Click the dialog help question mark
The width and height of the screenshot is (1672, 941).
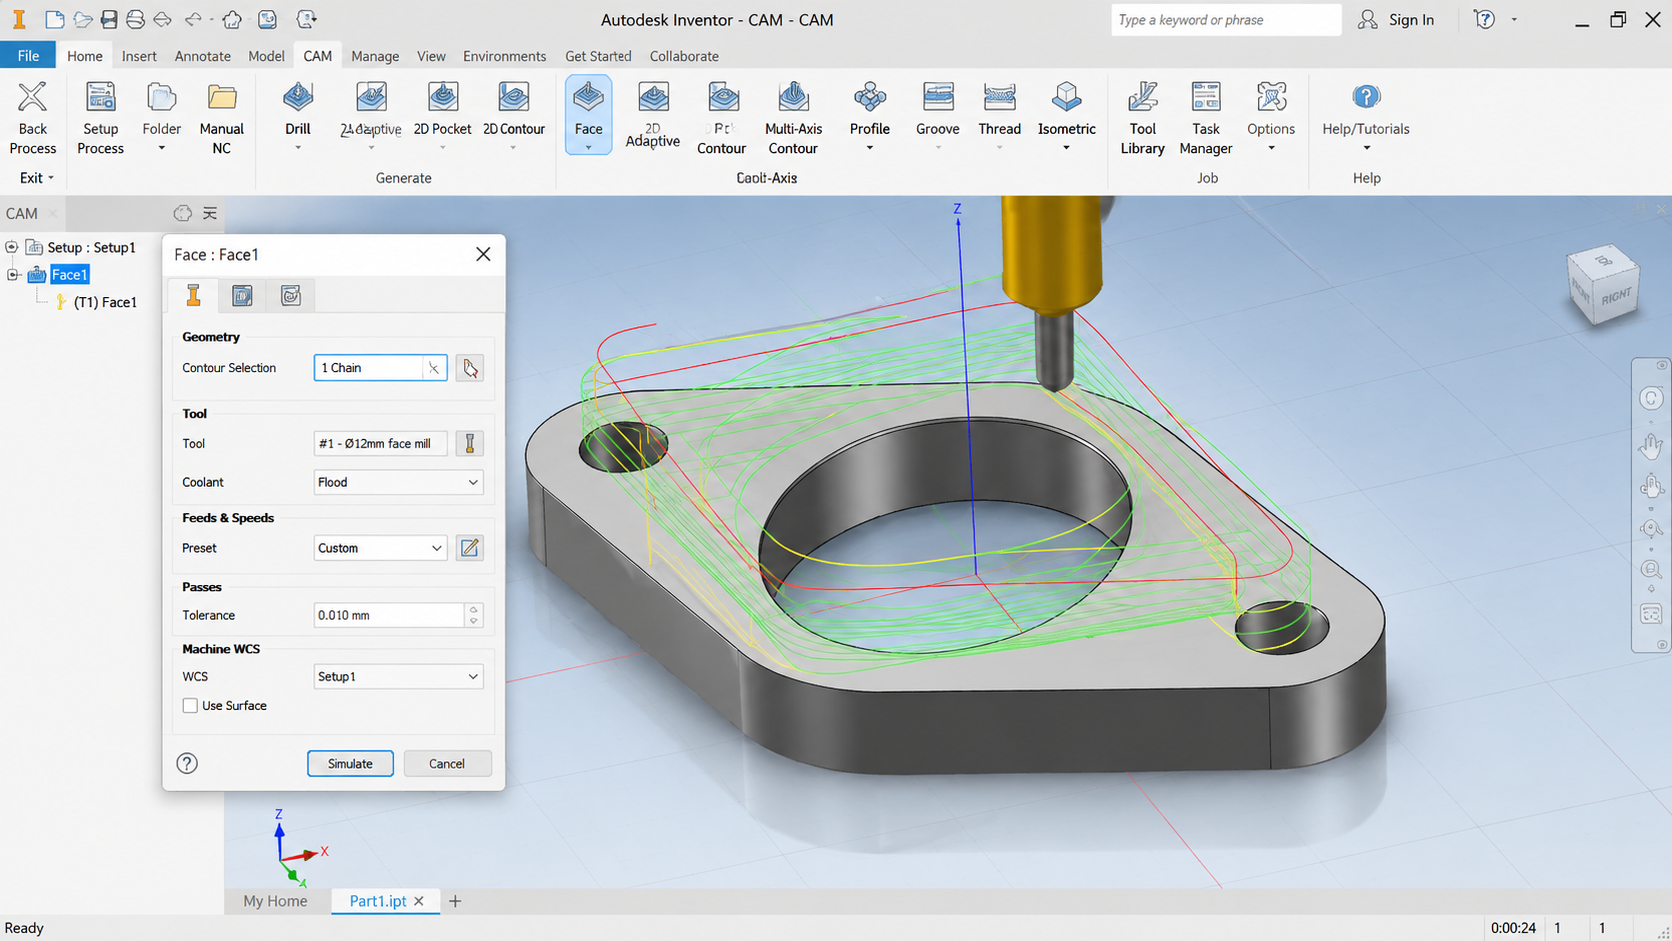[187, 763]
